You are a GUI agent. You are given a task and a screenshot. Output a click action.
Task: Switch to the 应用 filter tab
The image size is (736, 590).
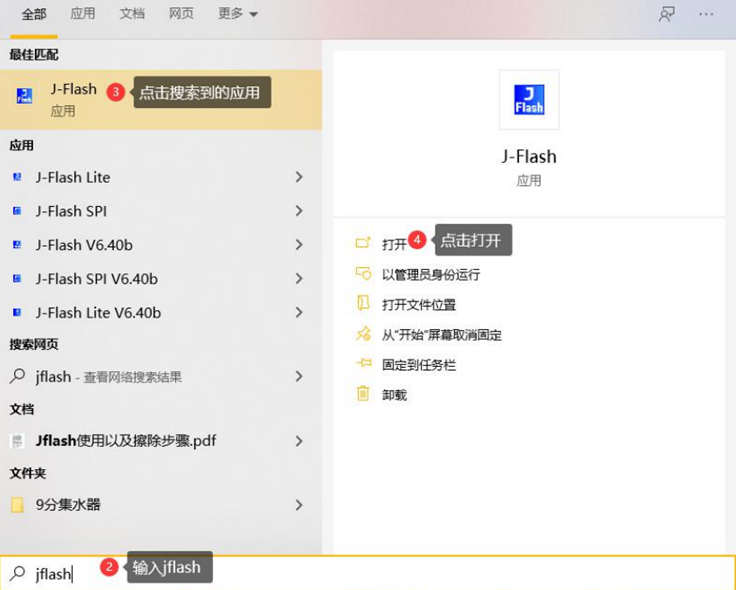(x=83, y=14)
